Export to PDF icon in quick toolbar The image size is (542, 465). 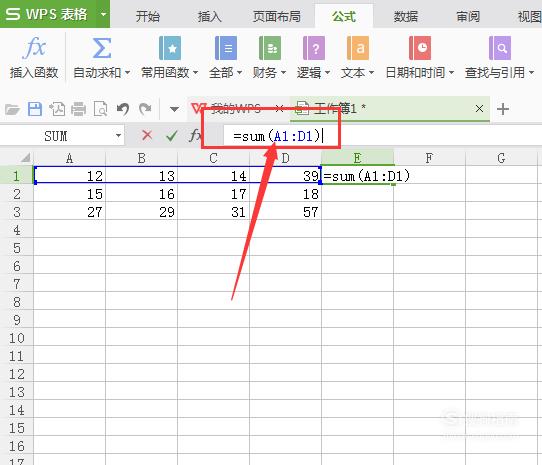(x=57, y=109)
